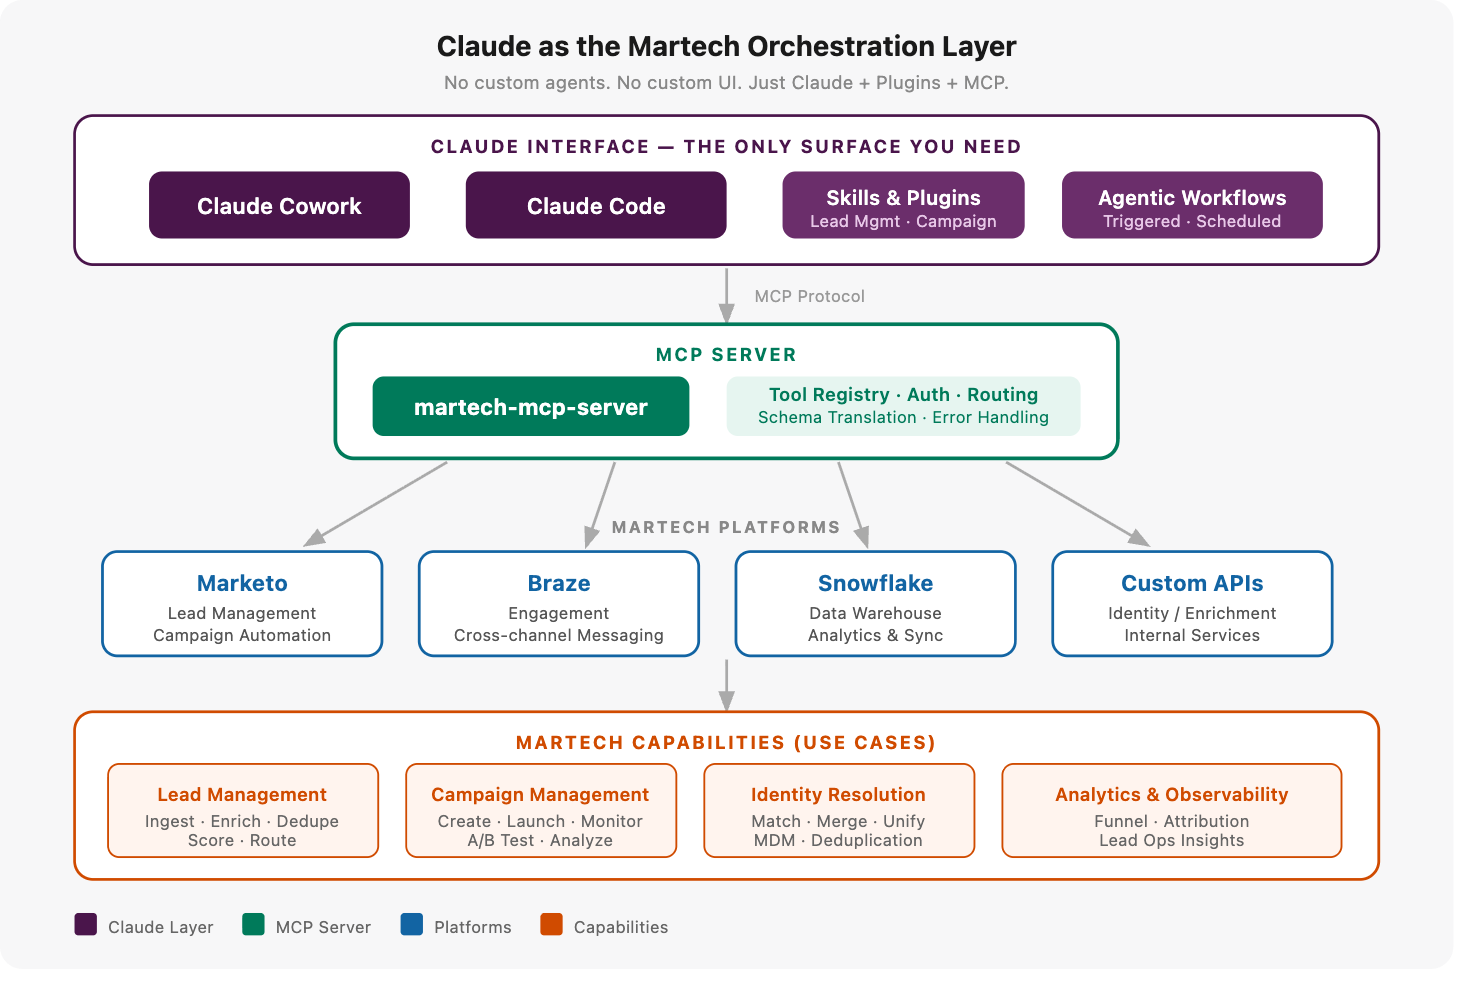The width and height of the screenshot is (1472, 988).
Task: Click 'Analytics & Sync' text under Snowflake
Action: 876,636
